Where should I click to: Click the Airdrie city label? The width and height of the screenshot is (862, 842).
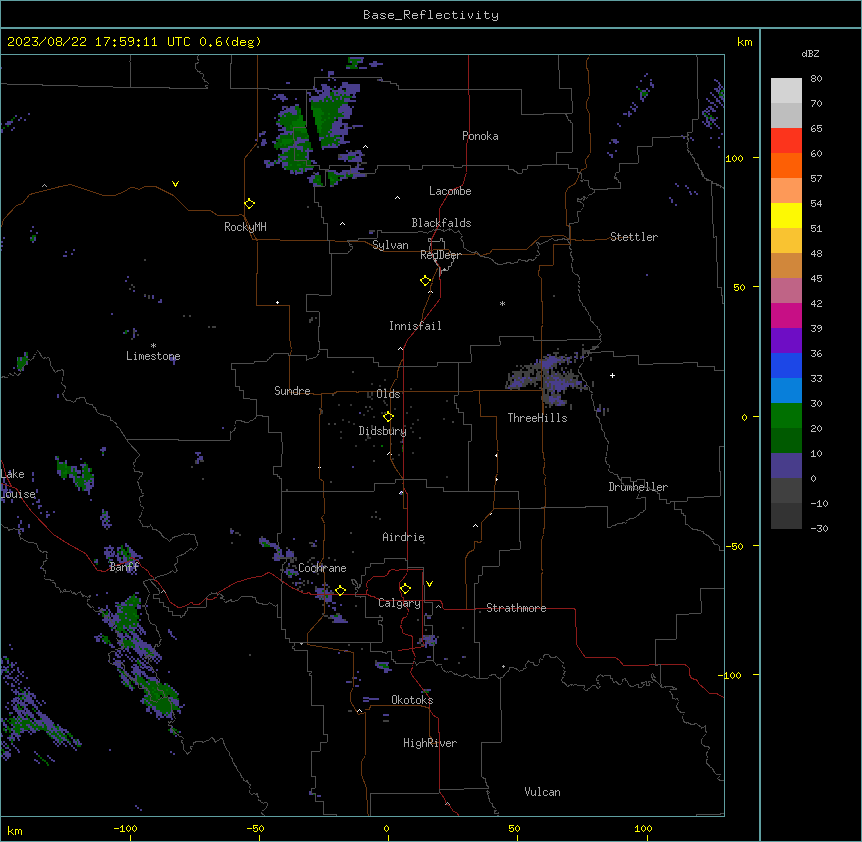click(404, 537)
